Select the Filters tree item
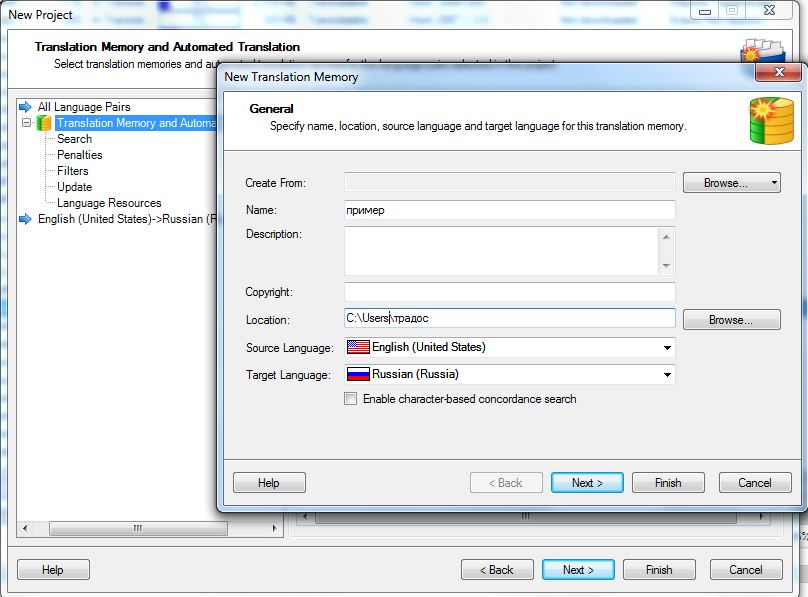 pyautogui.click(x=73, y=171)
